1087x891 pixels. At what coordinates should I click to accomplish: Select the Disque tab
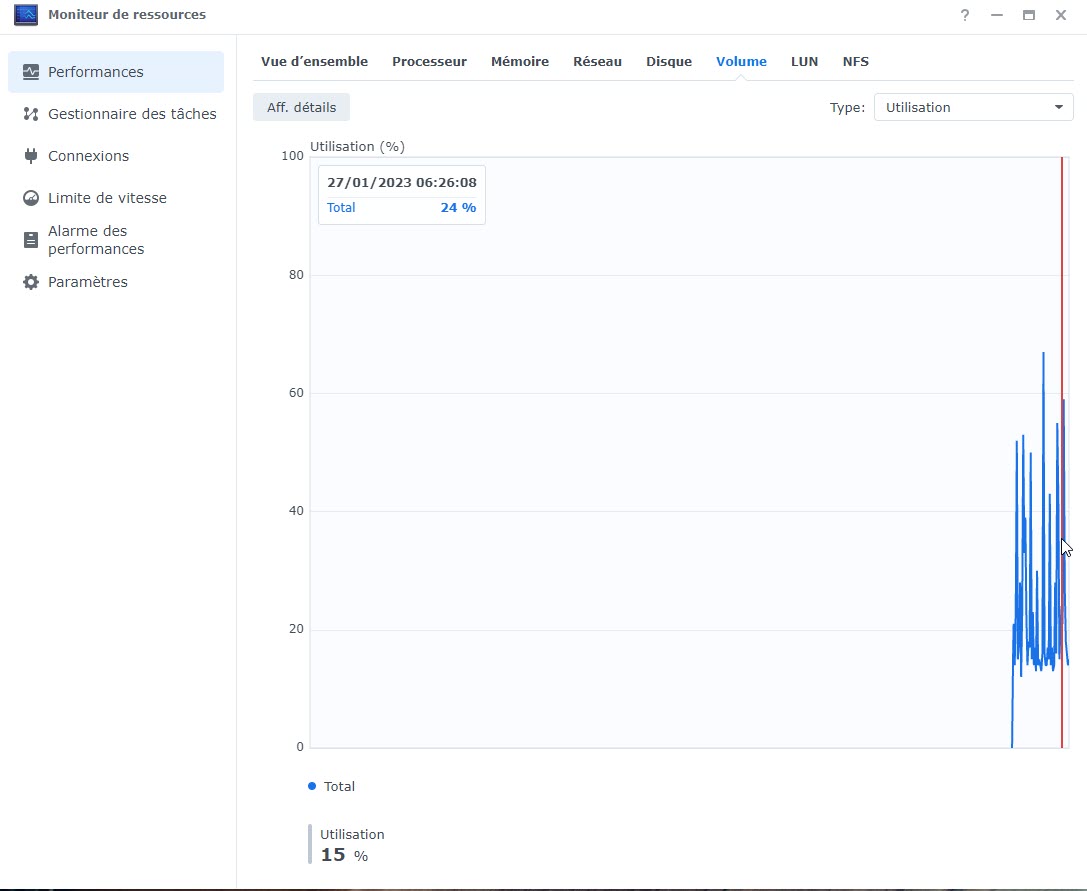coord(669,61)
